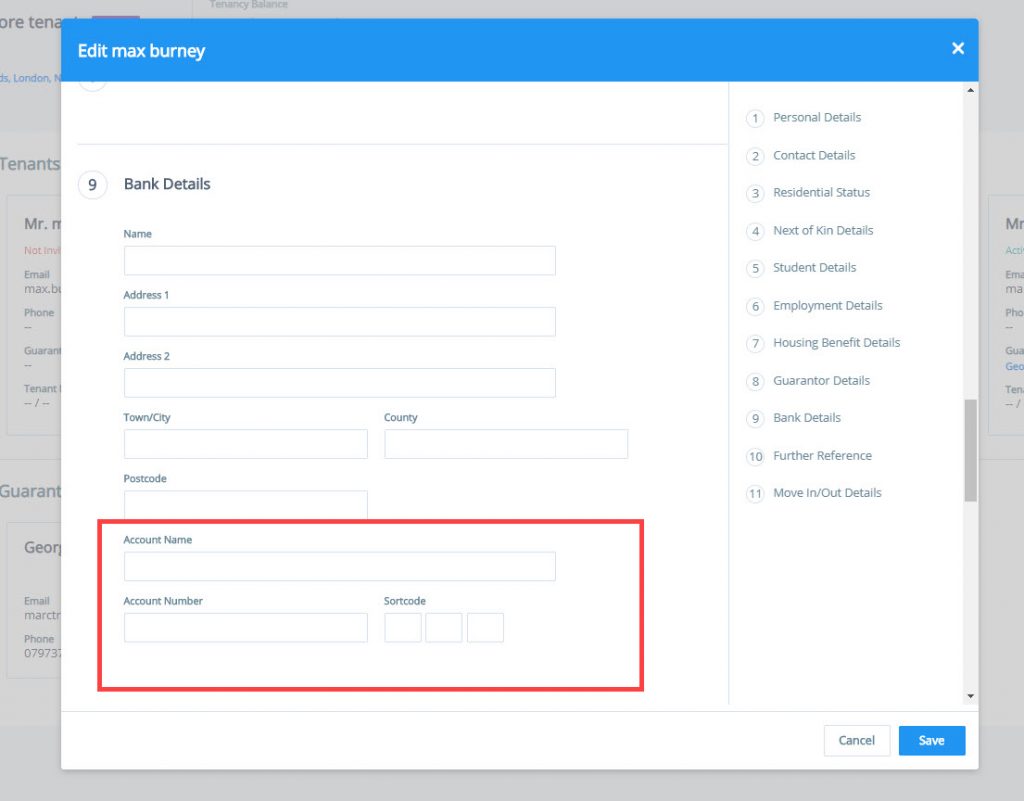Screen dimensions: 1024x801
Task: Go to Residential Status section
Action: [822, 193]
